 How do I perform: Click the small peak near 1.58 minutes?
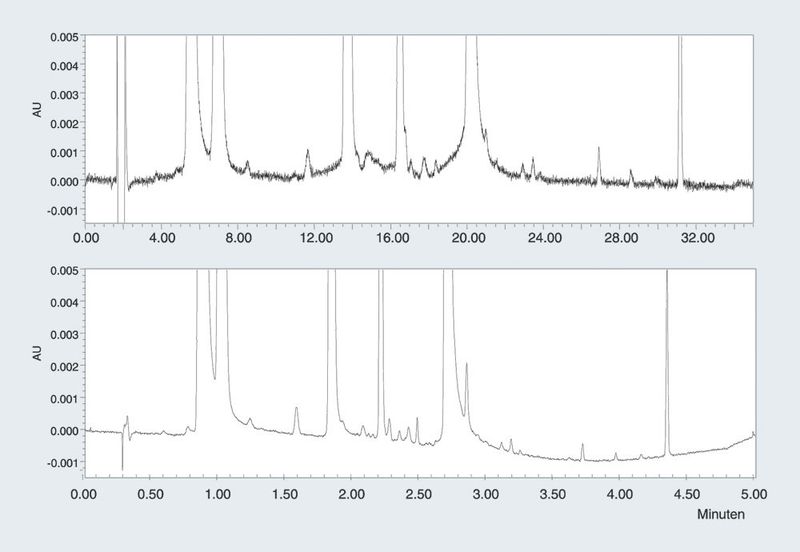pyautogui.click(x=296, y=420)
